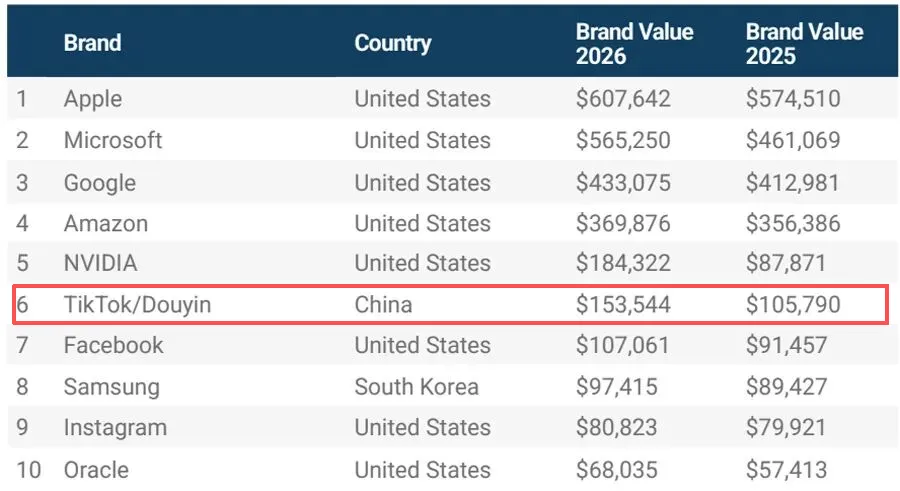Click Apple's 2026 value $607,642
Image resolution: width=900 pixels, height=491 pixels.
coord(623,99)
